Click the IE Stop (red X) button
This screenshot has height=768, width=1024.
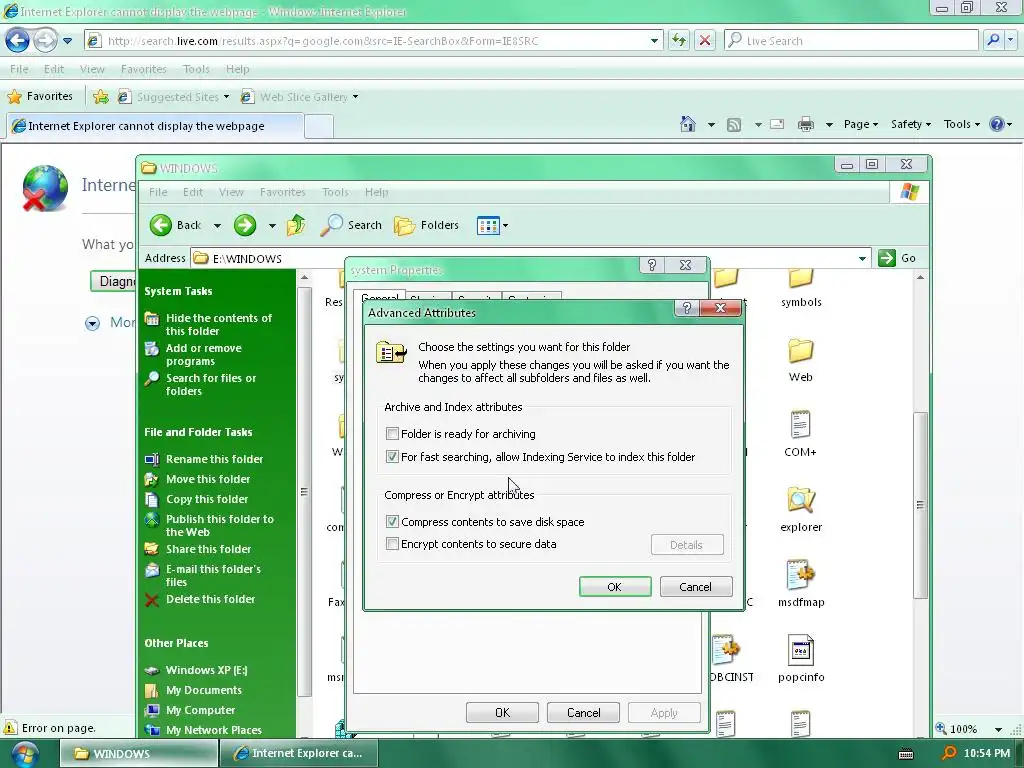[705, 40]
